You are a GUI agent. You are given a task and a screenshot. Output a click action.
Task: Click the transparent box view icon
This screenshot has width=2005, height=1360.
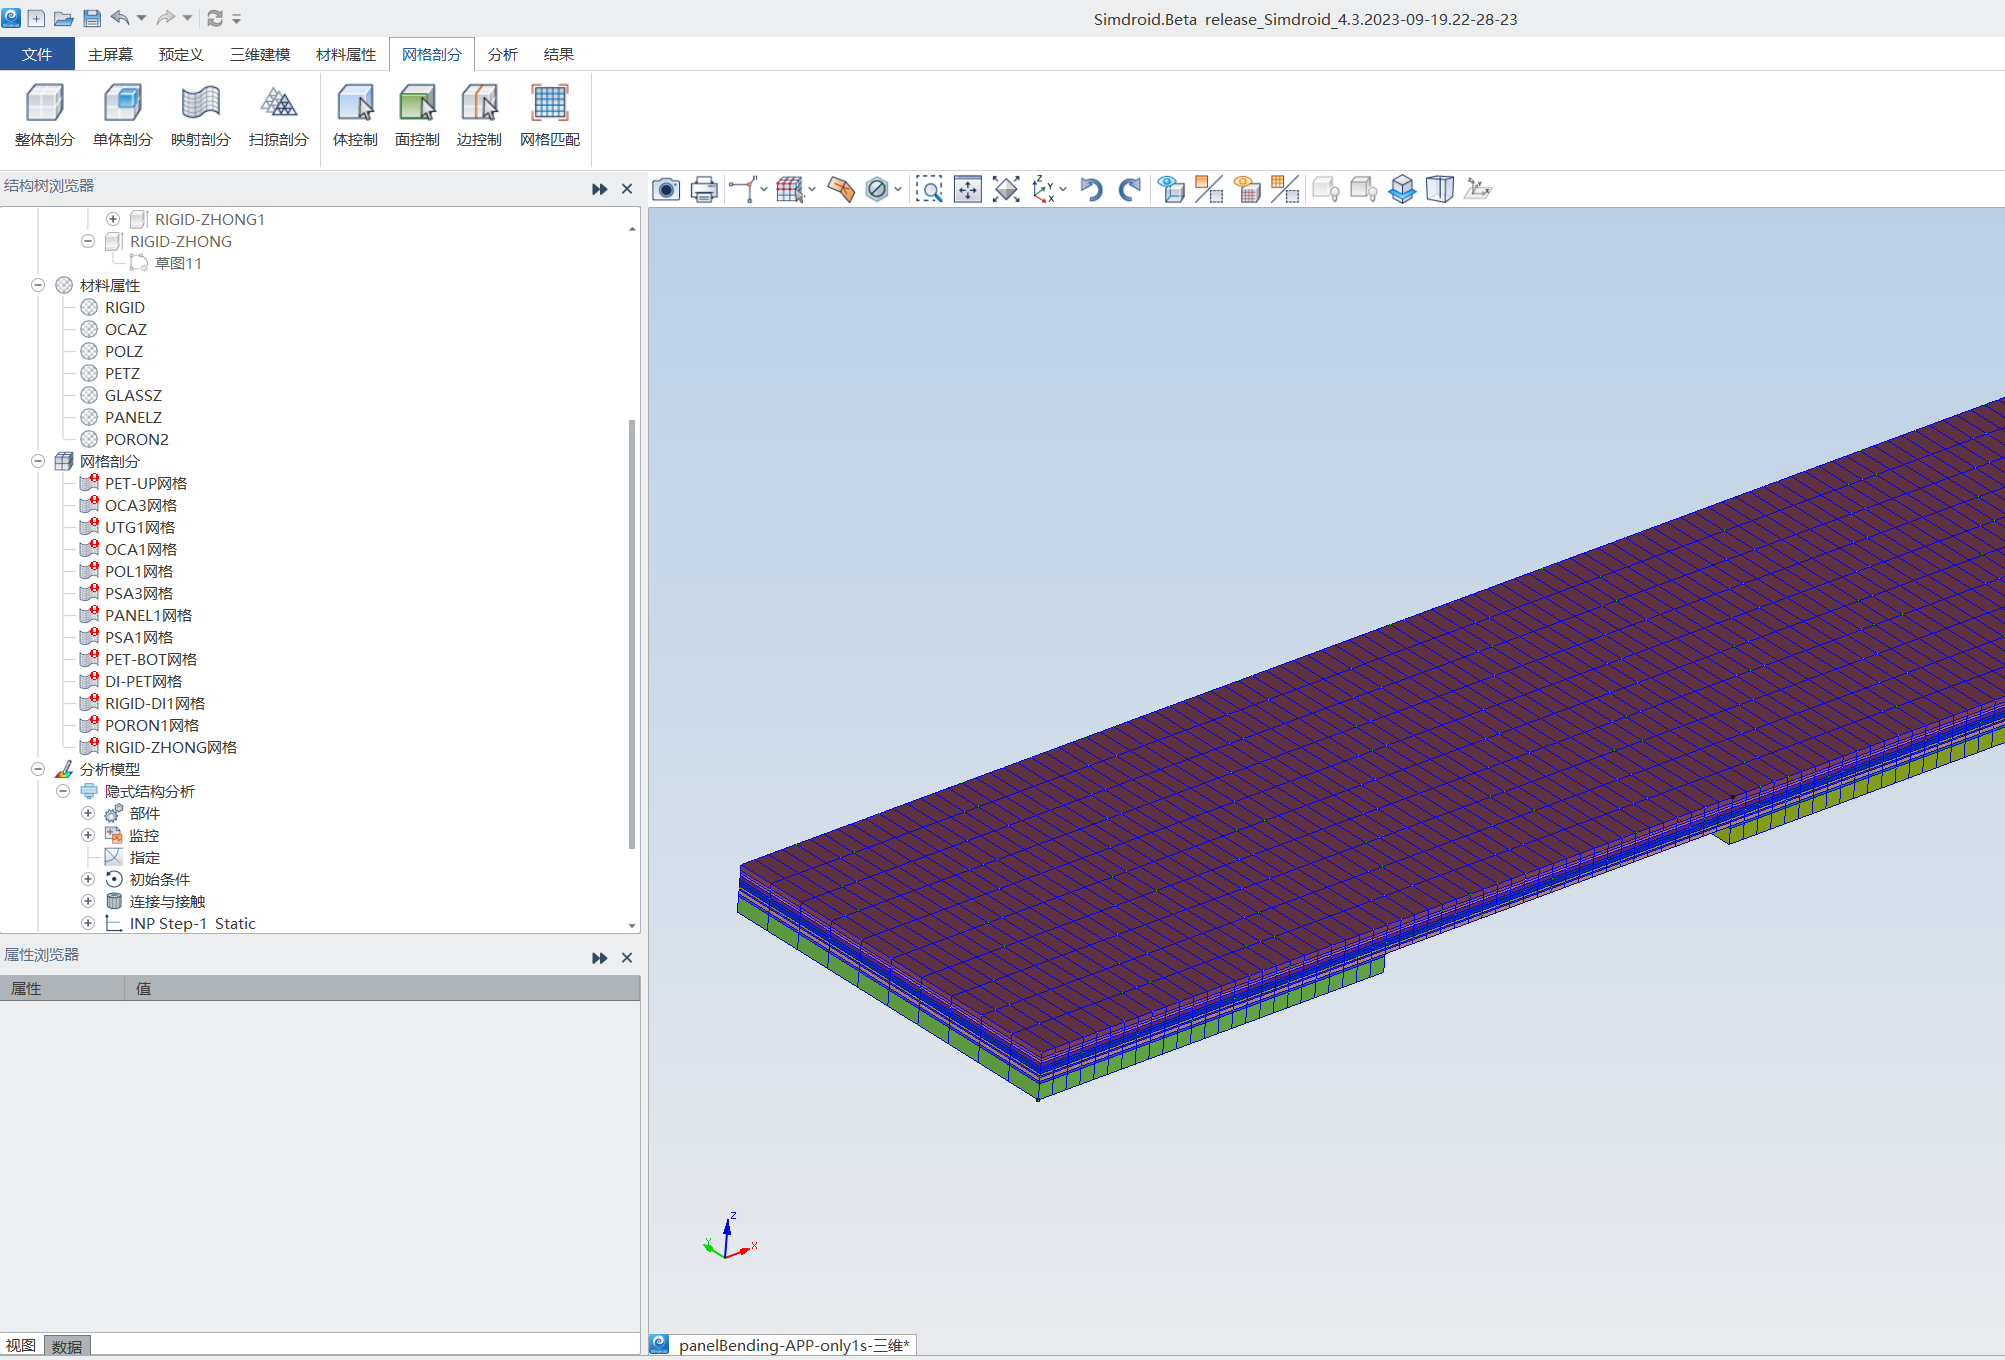click(1440, 189)
